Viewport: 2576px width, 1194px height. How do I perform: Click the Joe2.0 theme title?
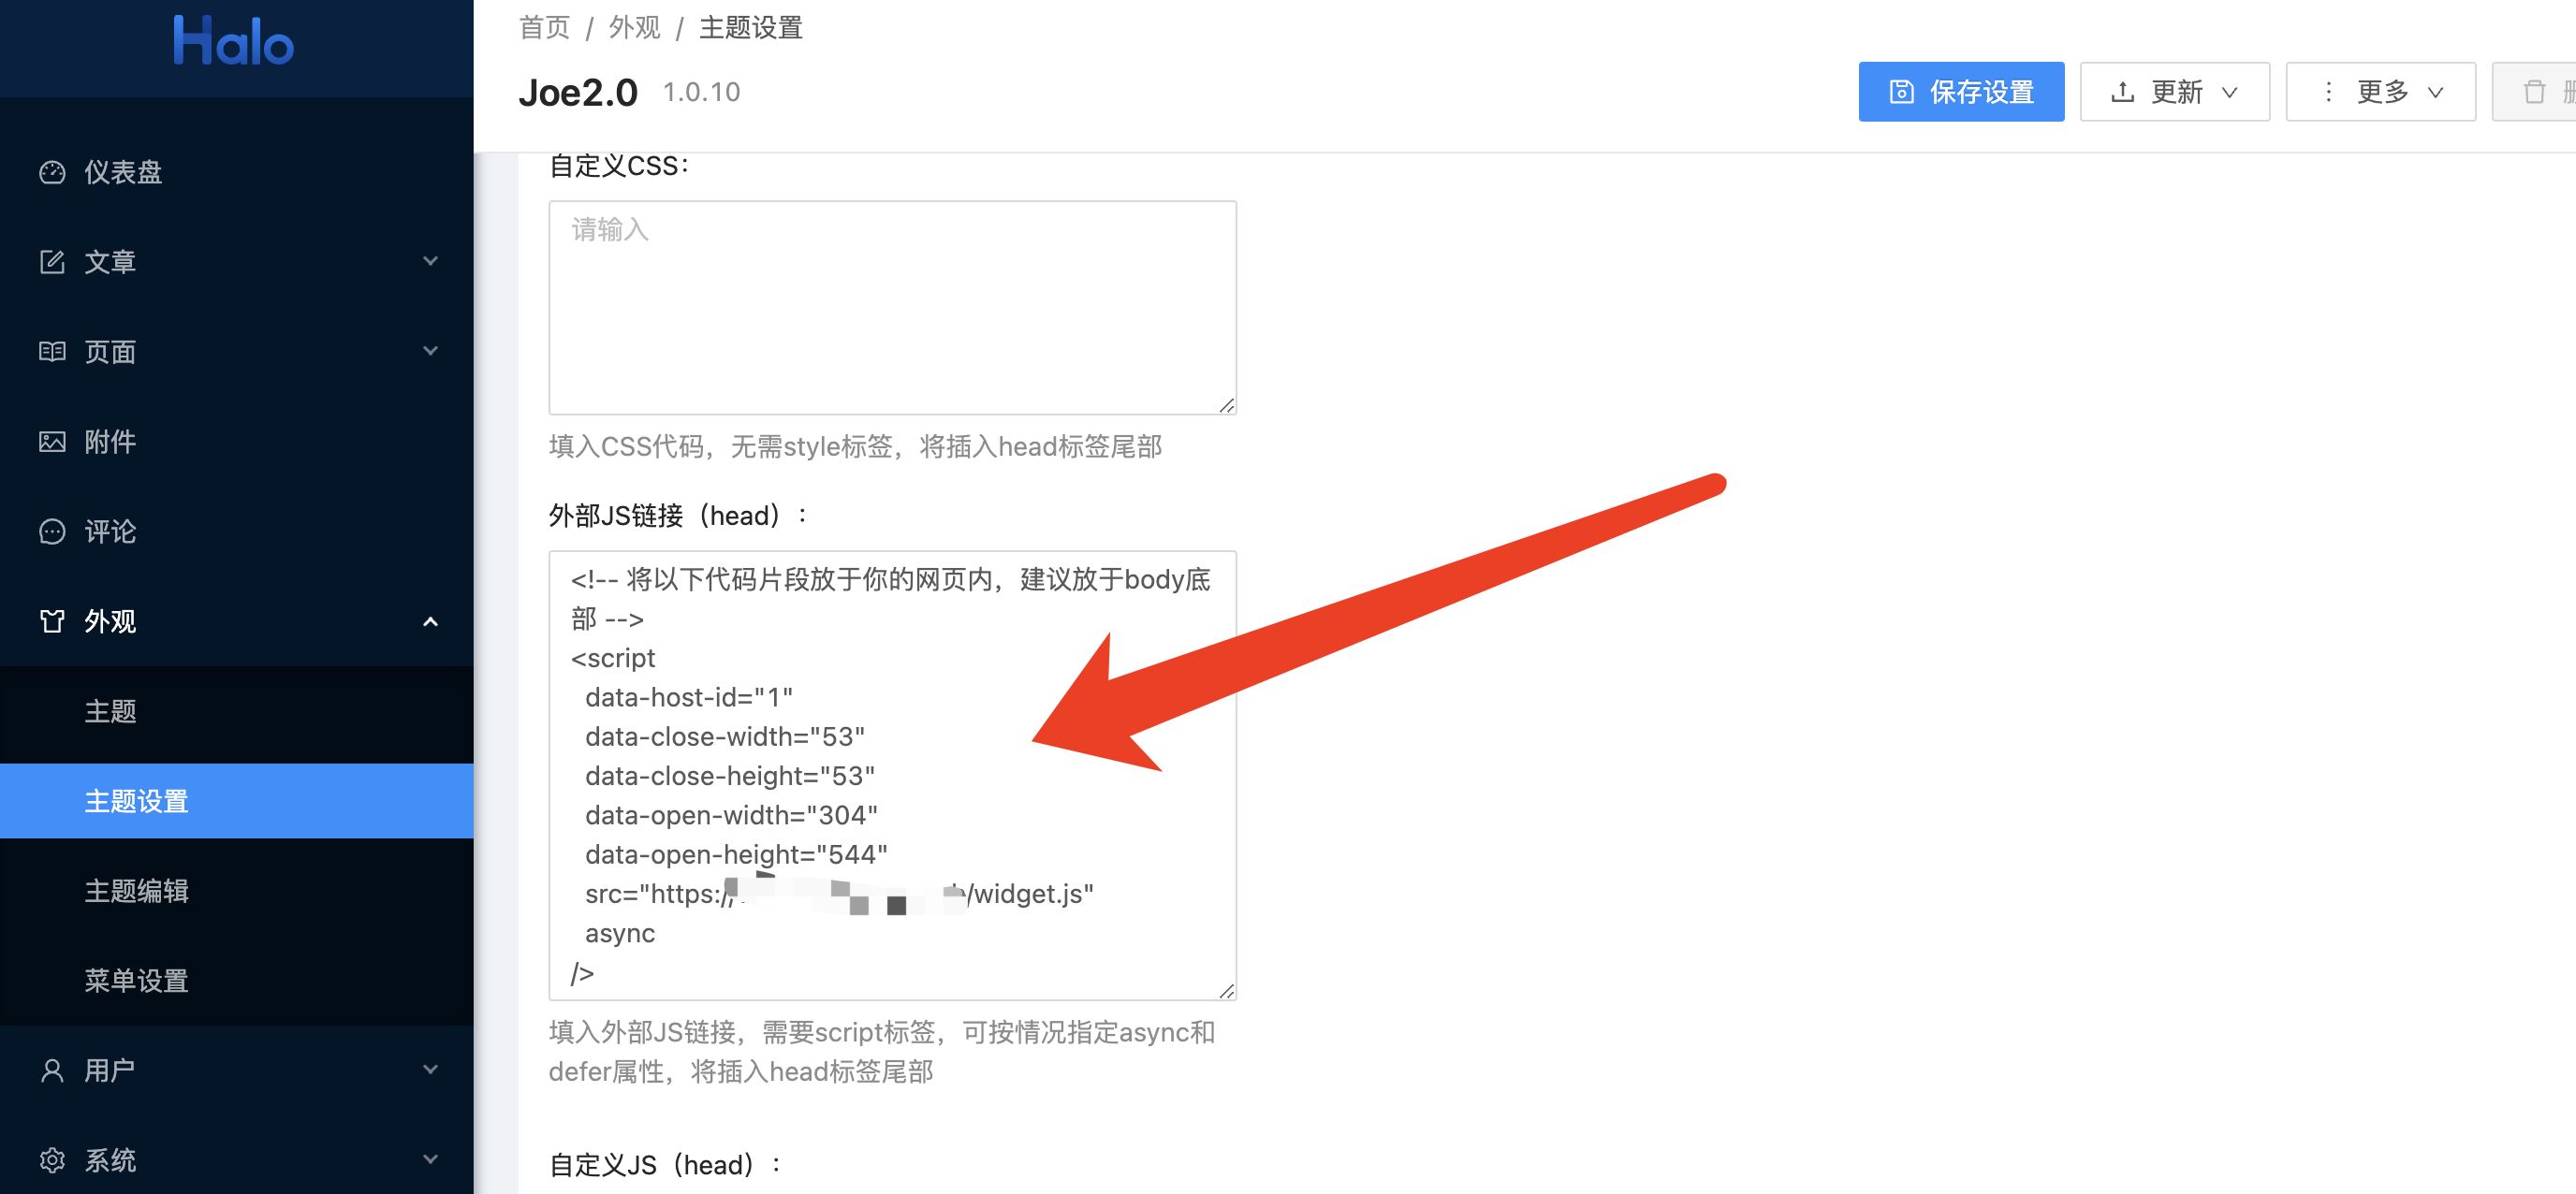click(x=577, y=93)
